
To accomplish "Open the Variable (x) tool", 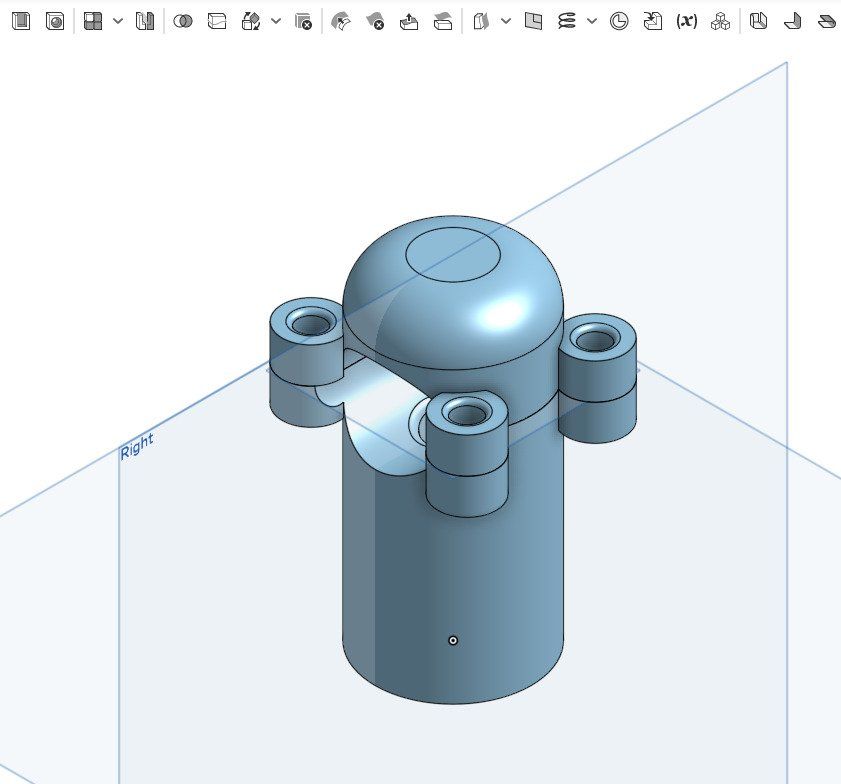I will 685,20.
